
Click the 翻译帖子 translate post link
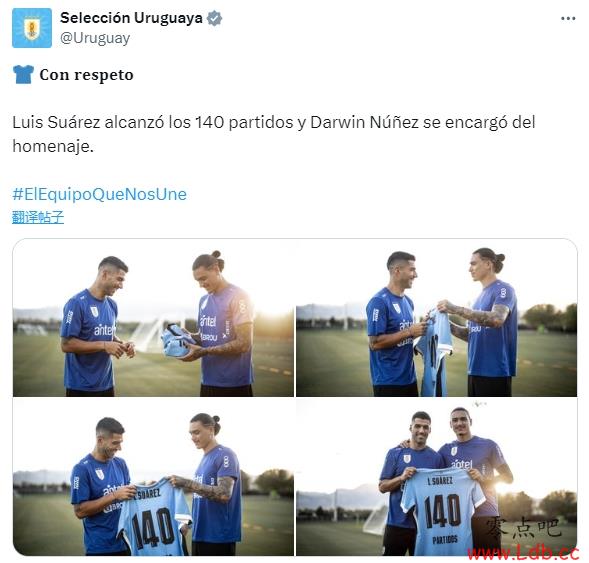tap(38, 217)
